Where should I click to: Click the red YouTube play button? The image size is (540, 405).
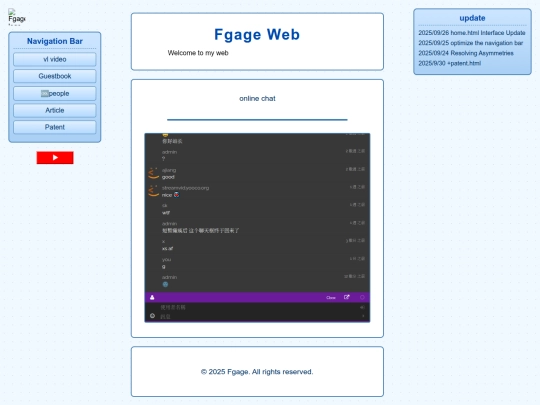coord(55,158)
